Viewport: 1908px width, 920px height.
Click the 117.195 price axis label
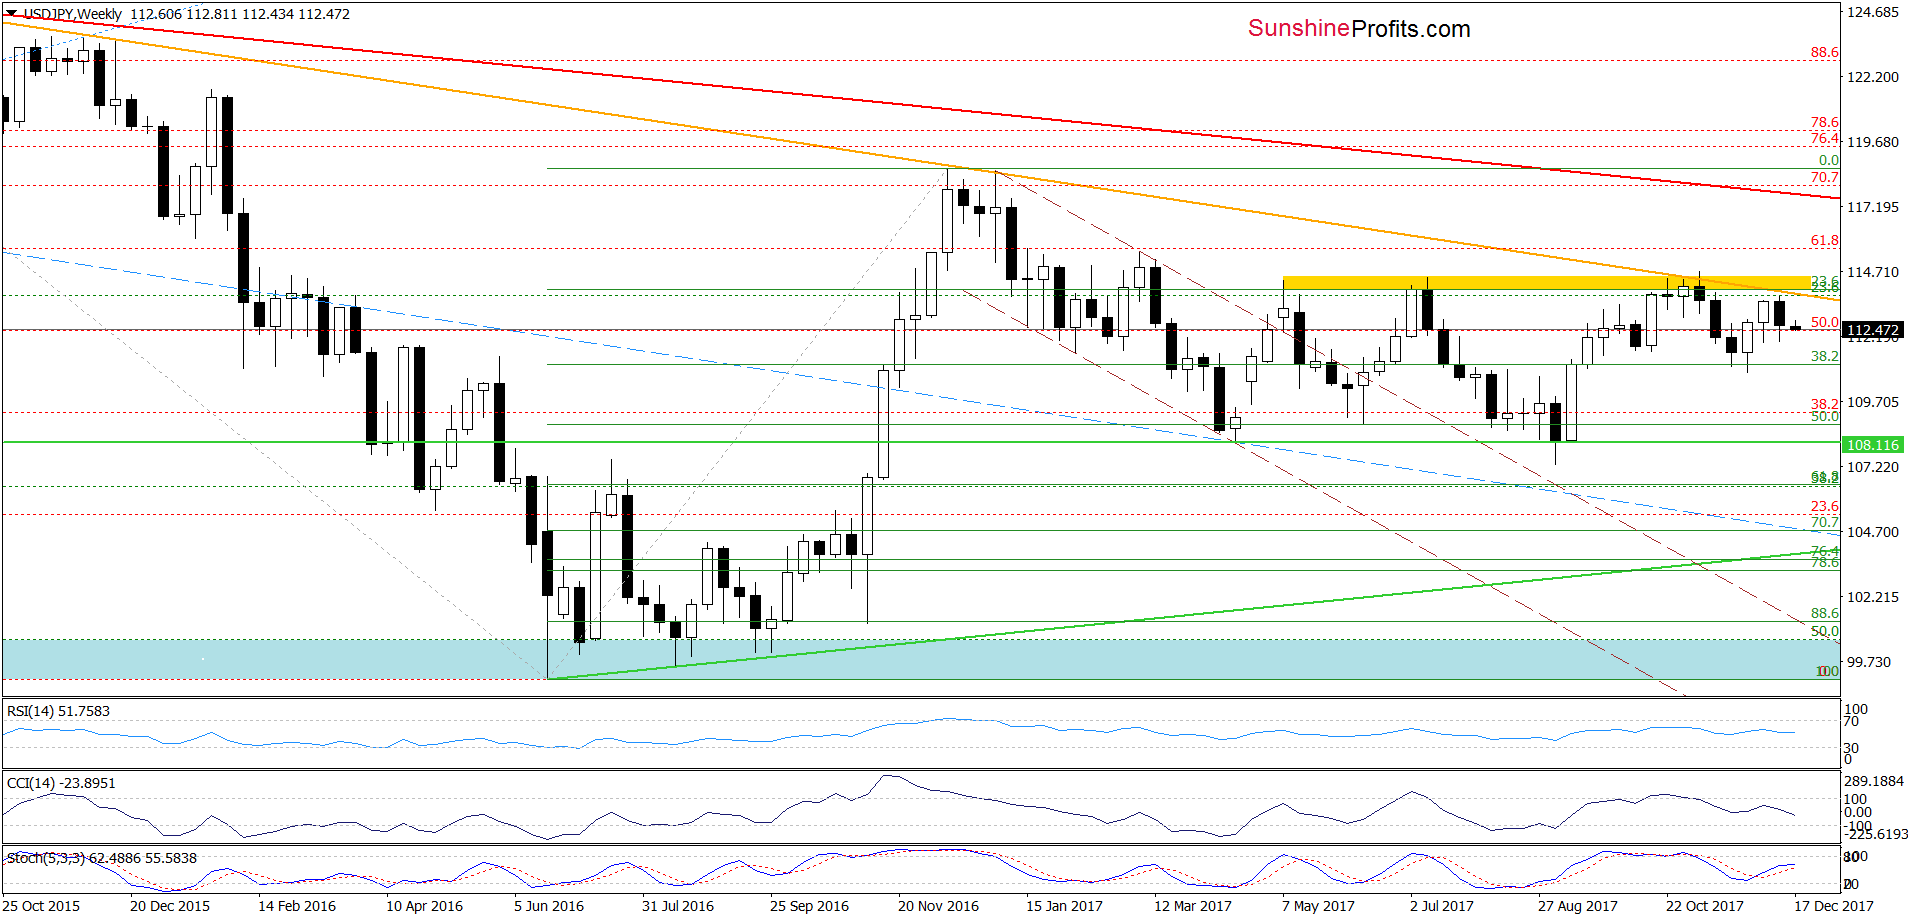(x=1872, y=207)
